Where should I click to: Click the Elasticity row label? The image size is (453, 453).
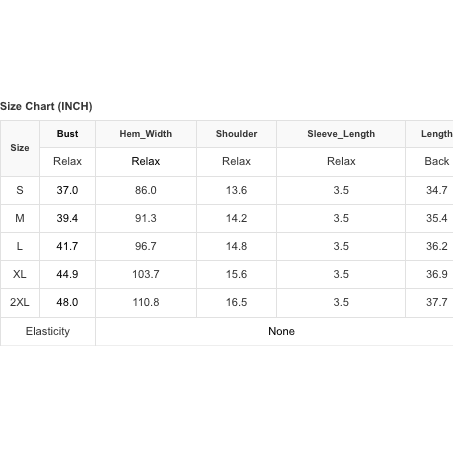tap(48, 331)
